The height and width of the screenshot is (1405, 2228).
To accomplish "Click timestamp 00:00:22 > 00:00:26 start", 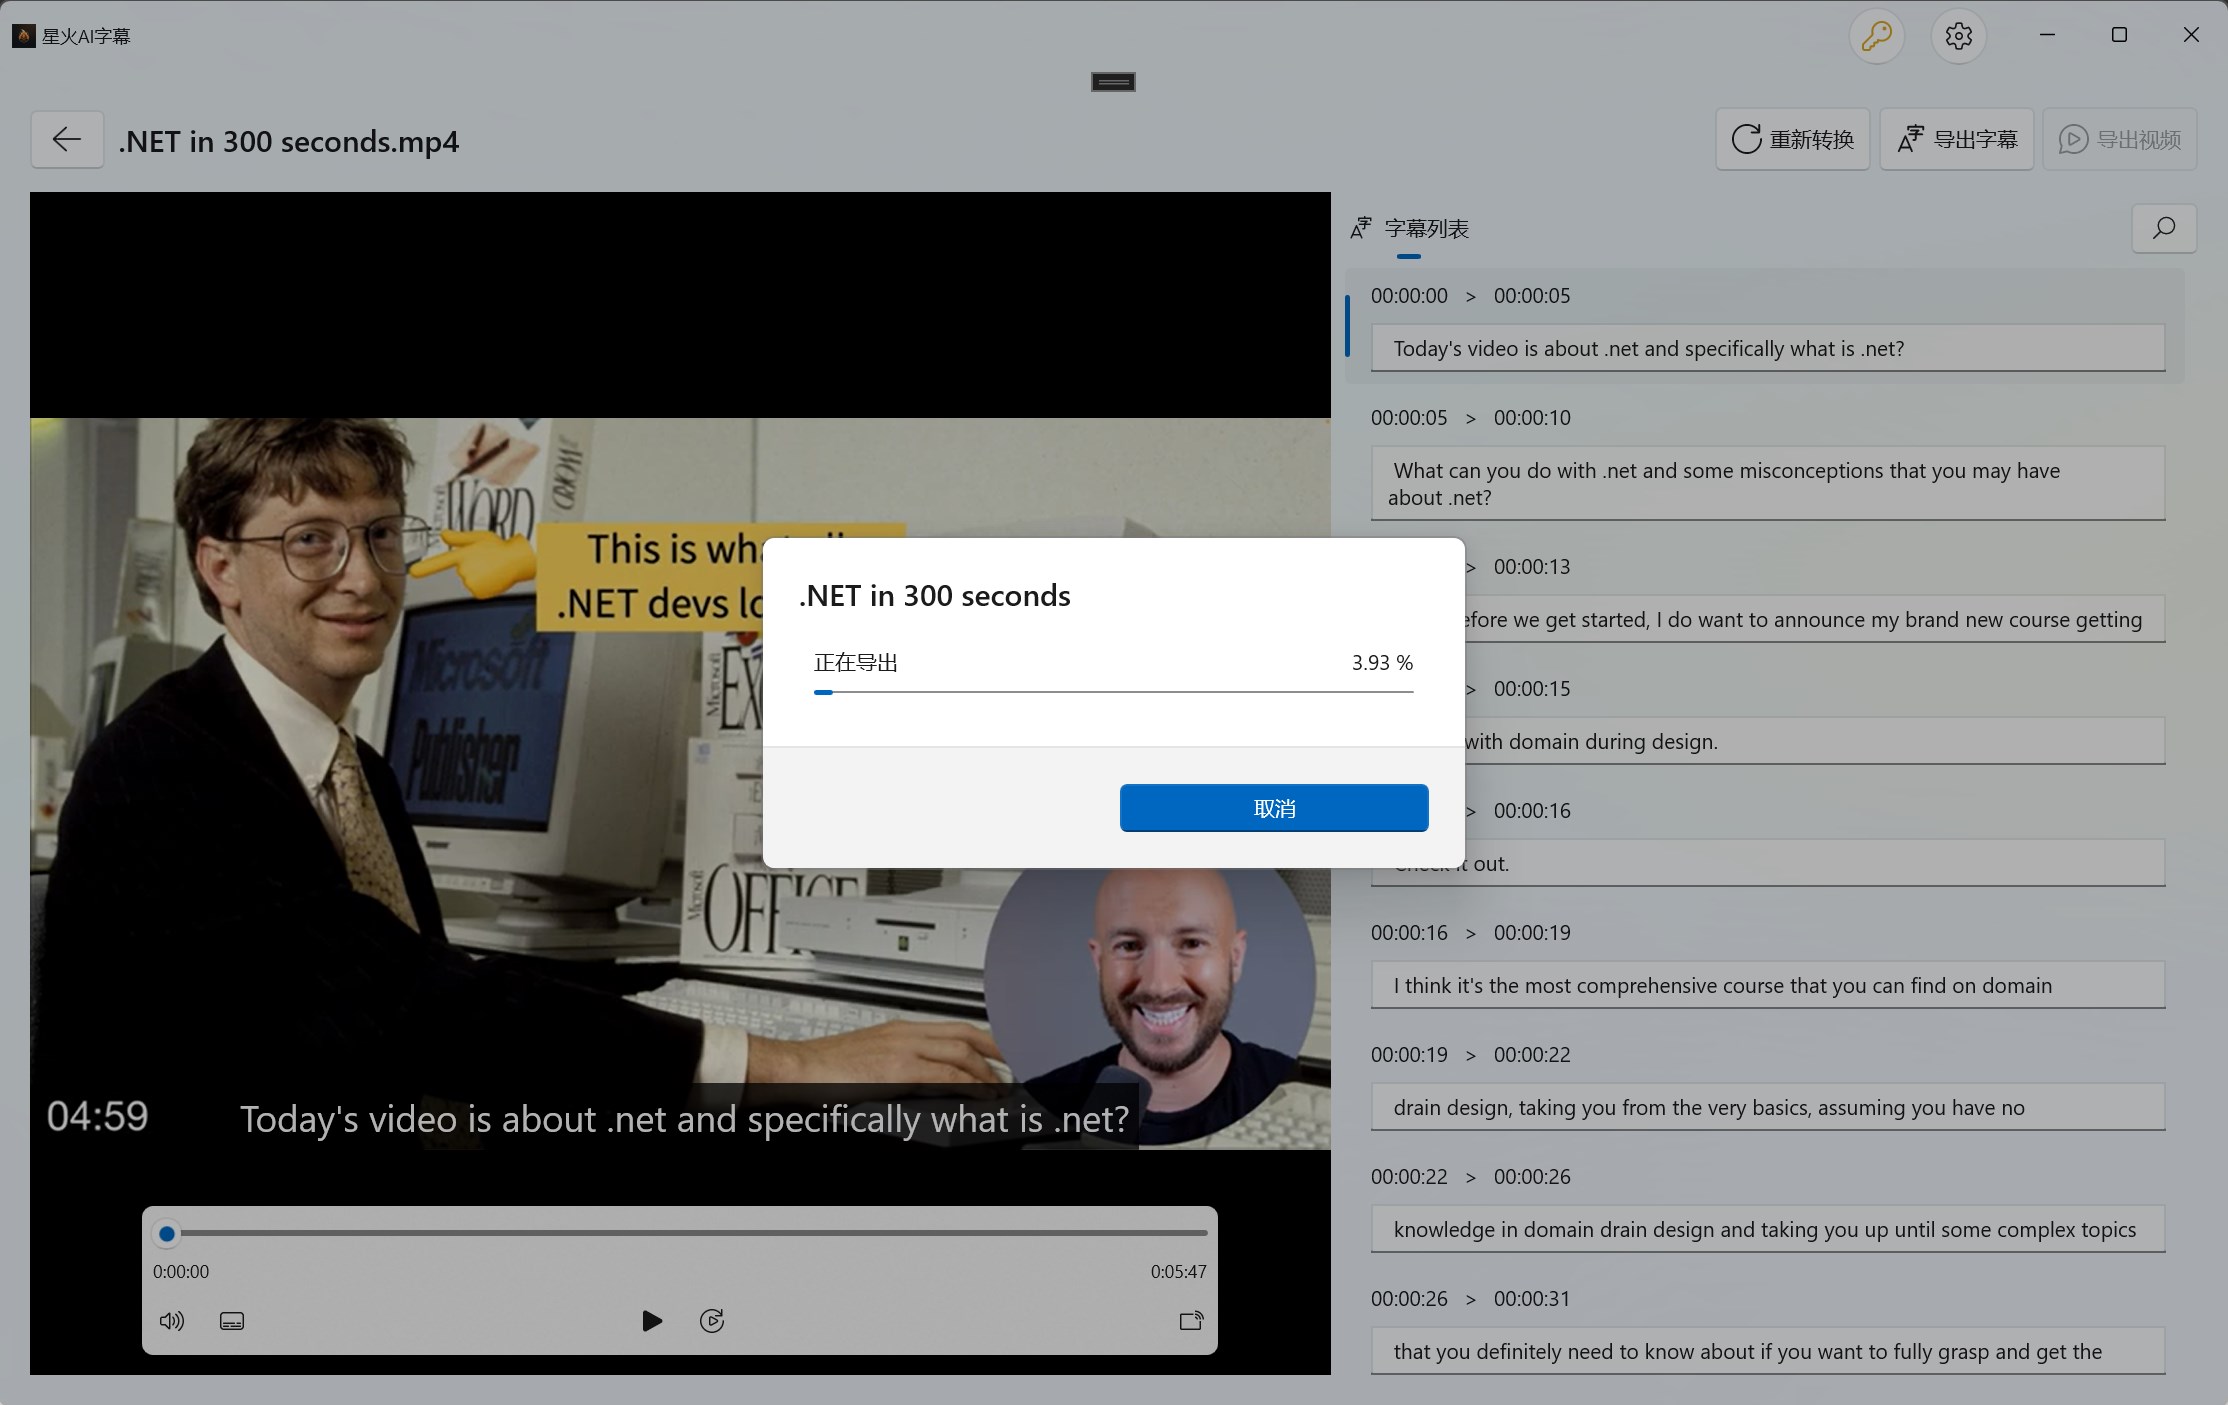I will [1409, 1177].
